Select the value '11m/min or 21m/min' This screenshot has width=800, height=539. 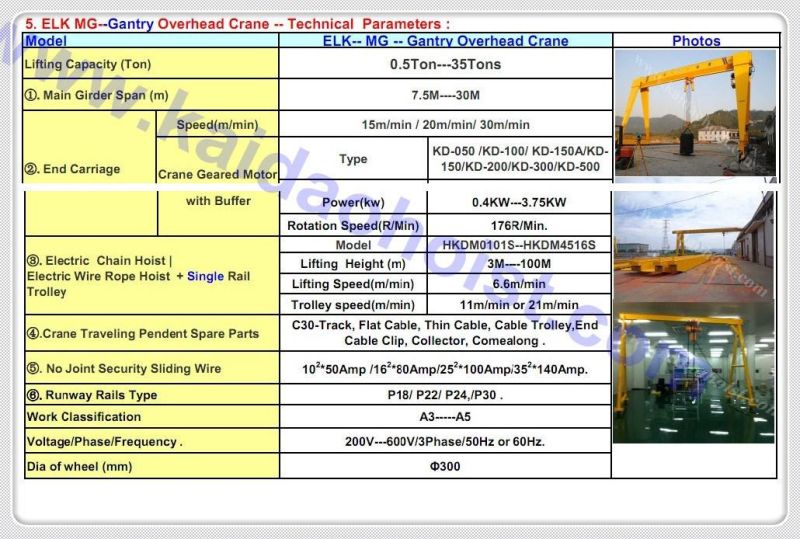[x=519, y=305]
